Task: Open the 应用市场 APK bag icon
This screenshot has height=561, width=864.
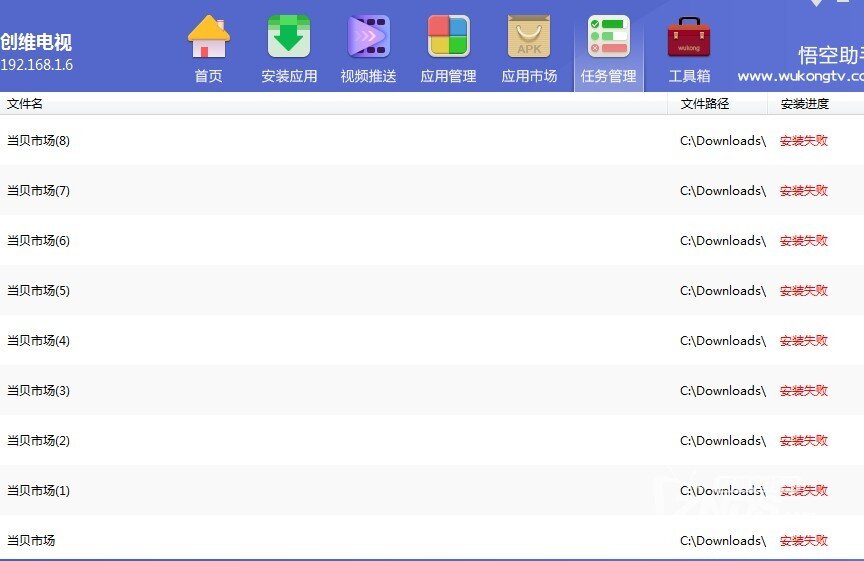Action: tap(529, 37)
